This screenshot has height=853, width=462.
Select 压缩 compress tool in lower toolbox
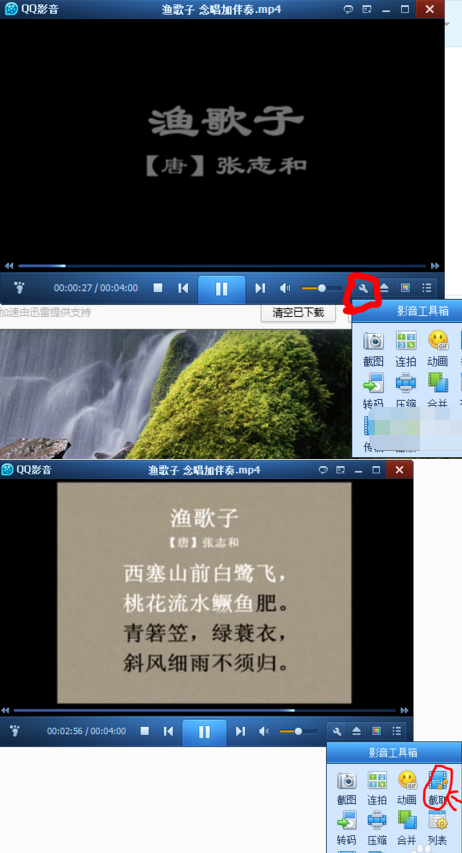point(377,827)
